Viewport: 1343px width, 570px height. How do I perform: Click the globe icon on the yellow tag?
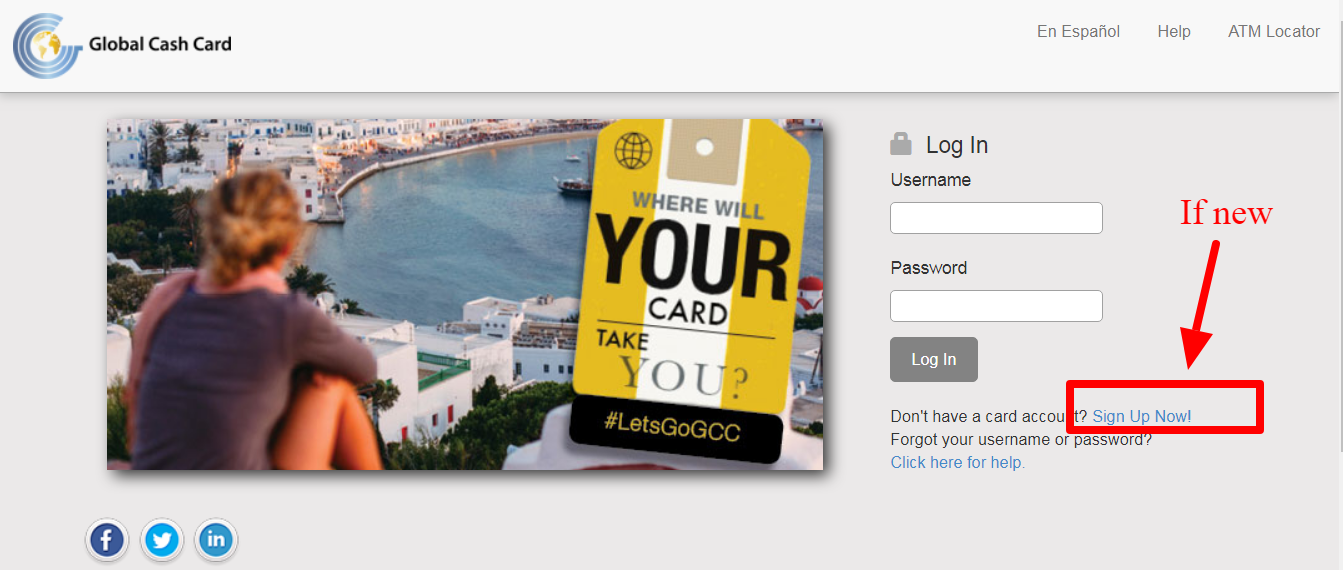tap(634, 151)
